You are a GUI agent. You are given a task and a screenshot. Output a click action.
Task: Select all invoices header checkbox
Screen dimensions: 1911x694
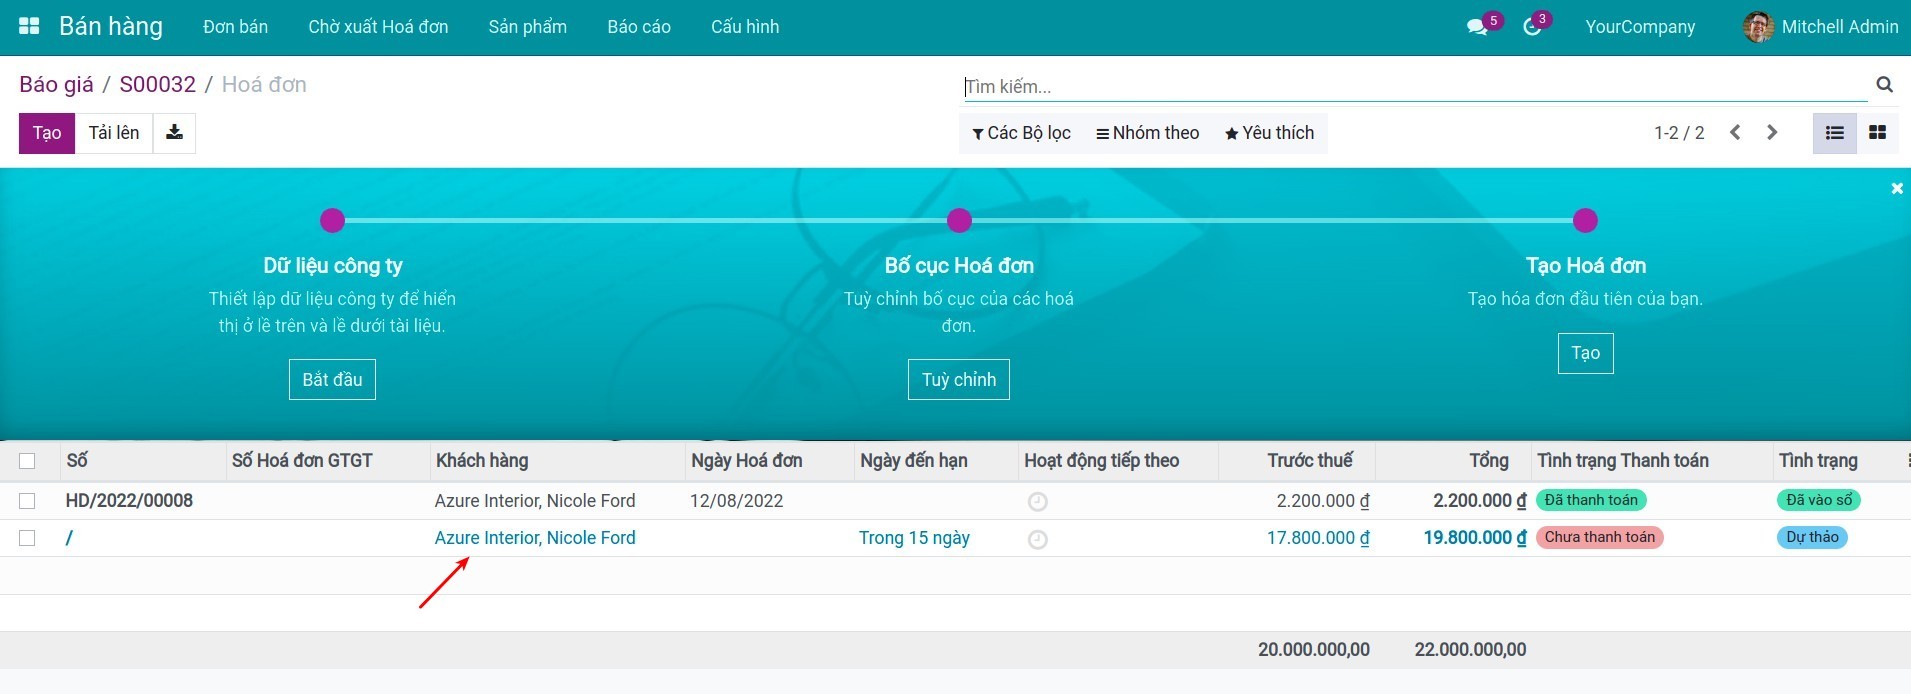click(x=27, y=461)
